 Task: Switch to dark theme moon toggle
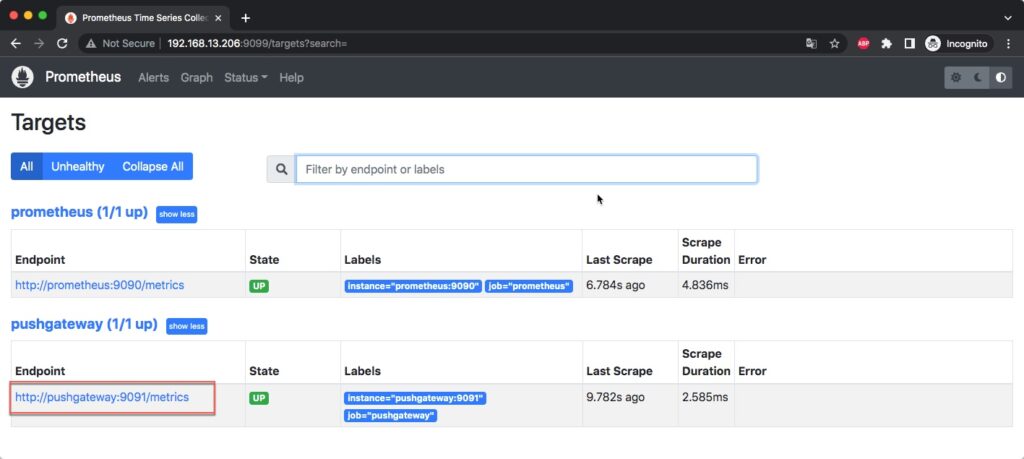(978, 78)
